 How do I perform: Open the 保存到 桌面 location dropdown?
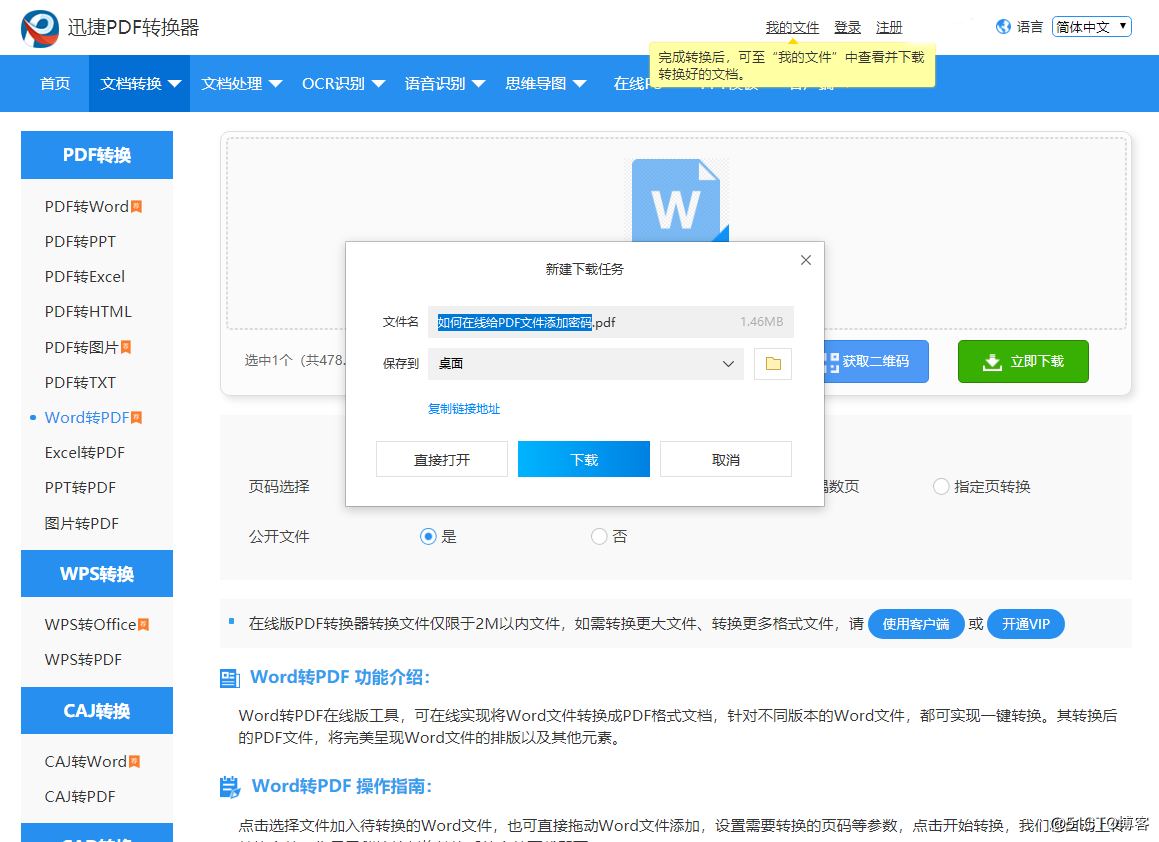point(585,364)
